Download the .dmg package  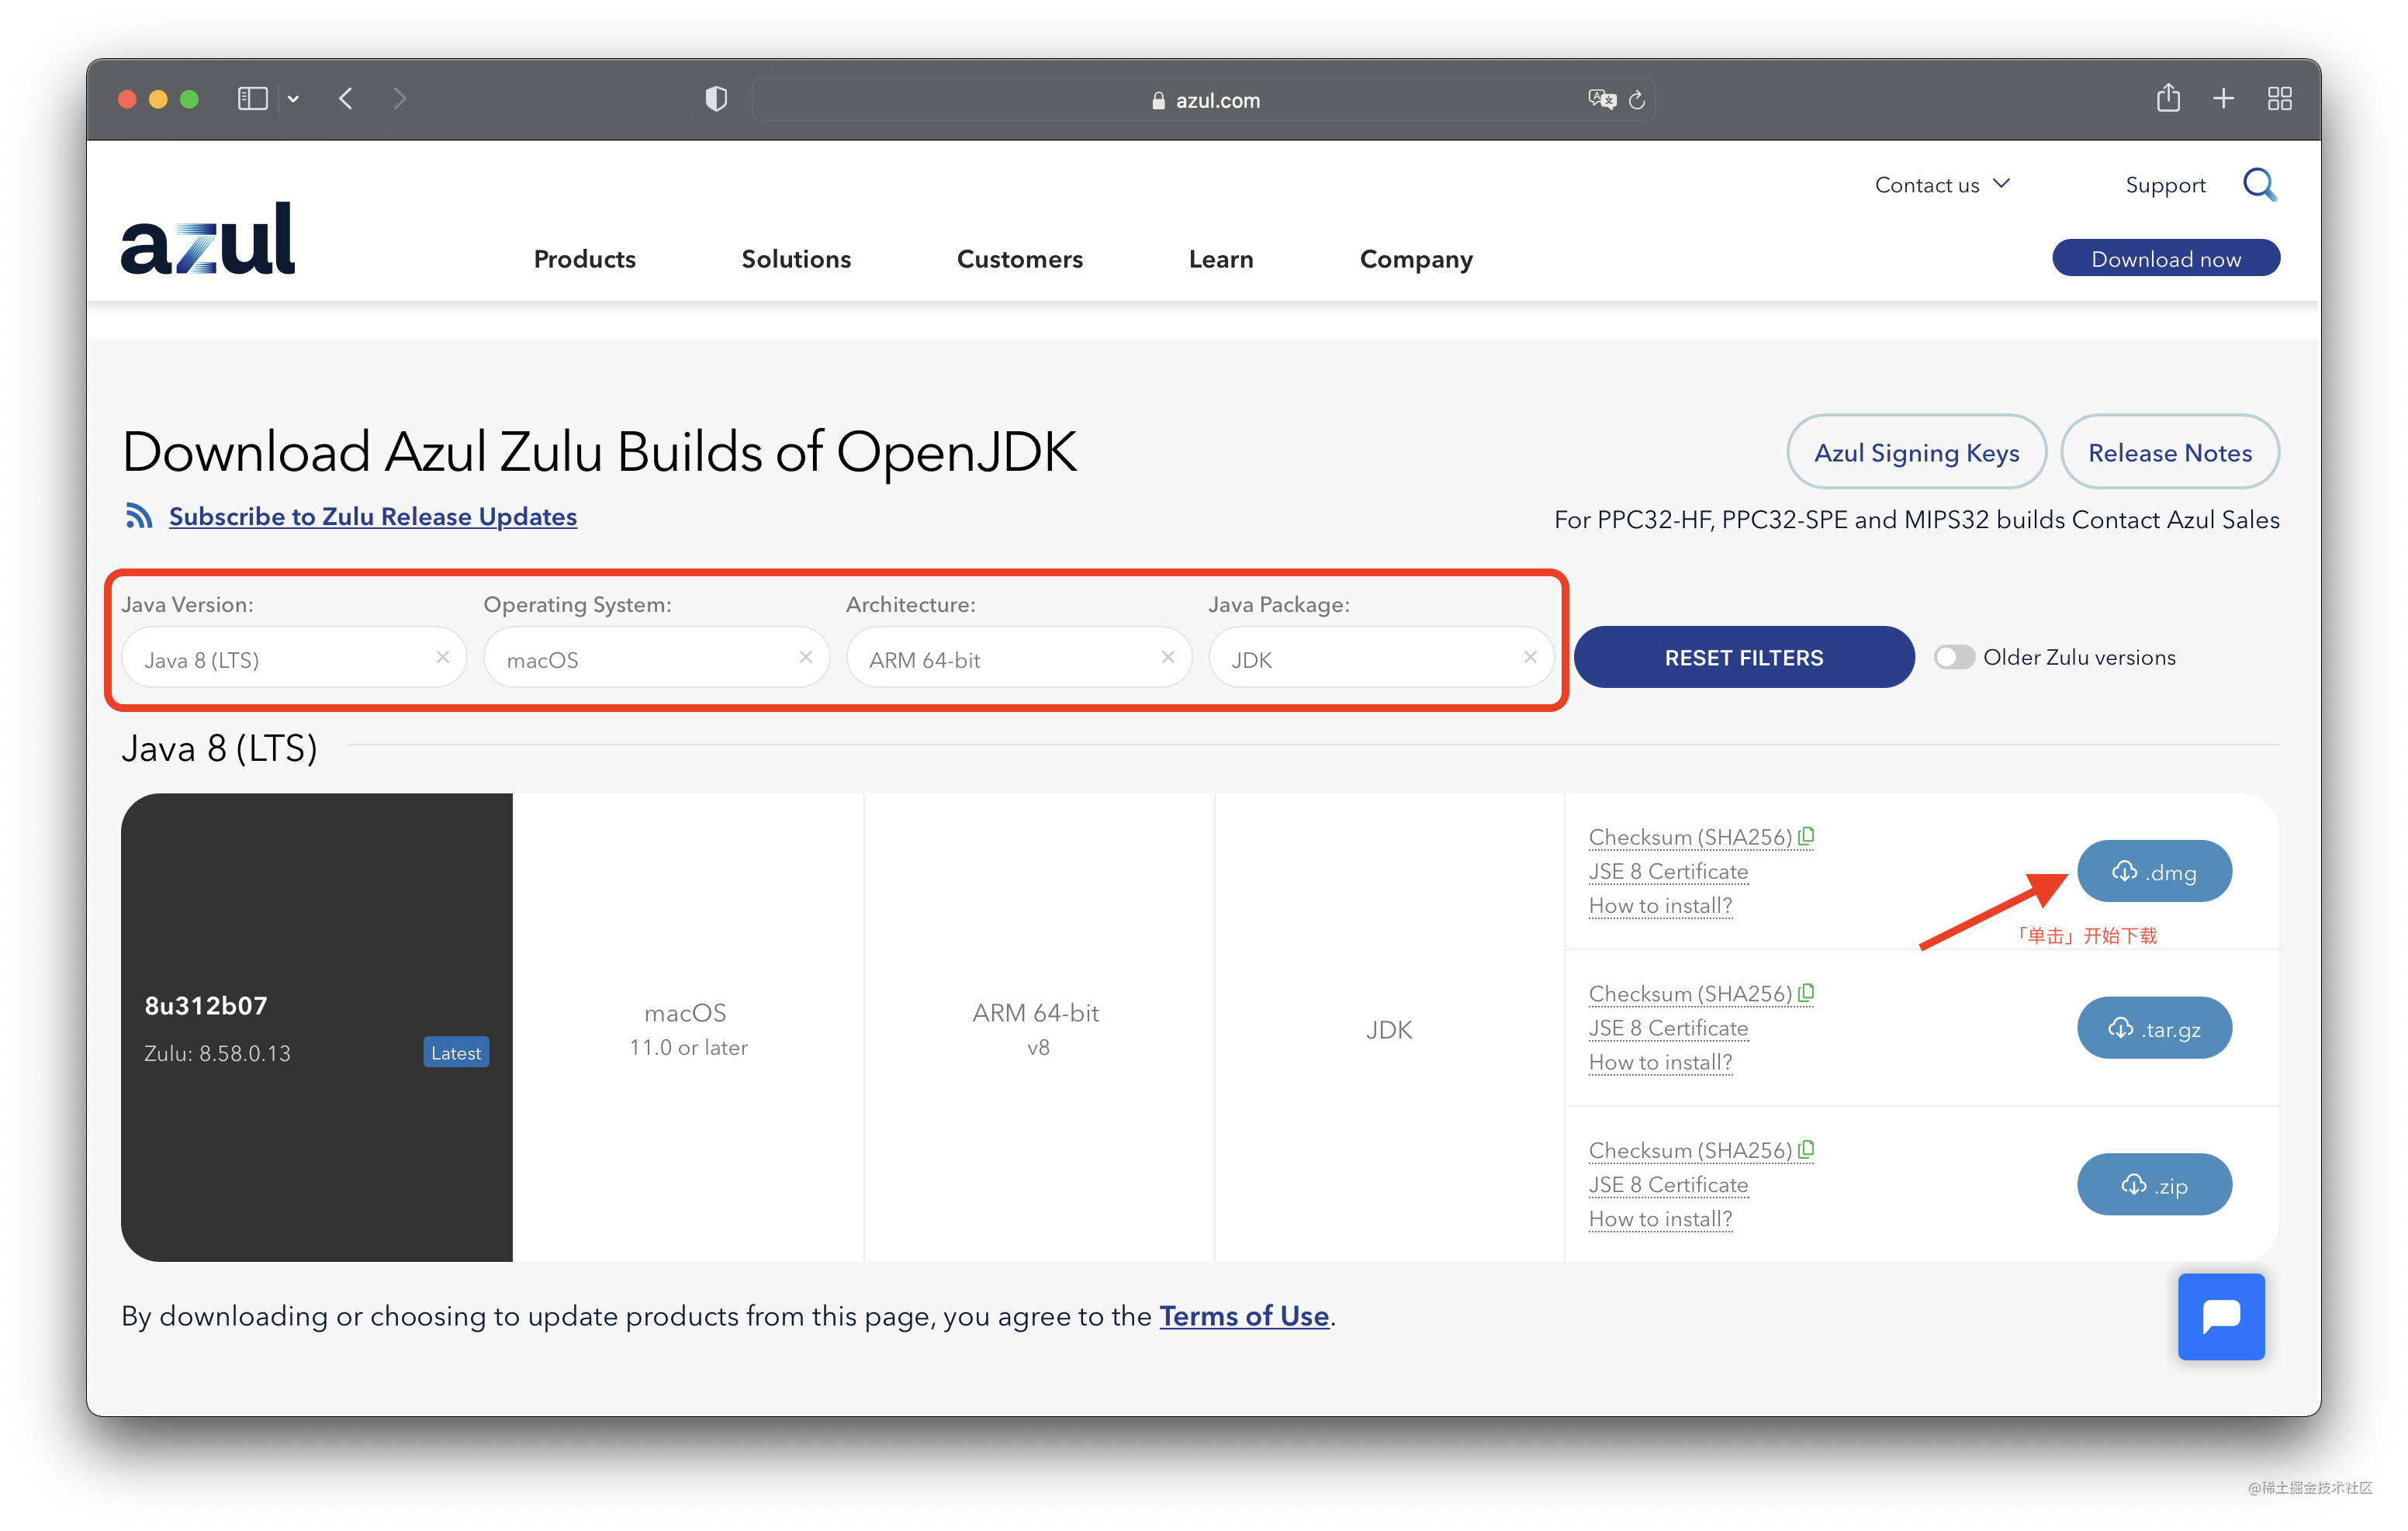tap(2154, 871)
